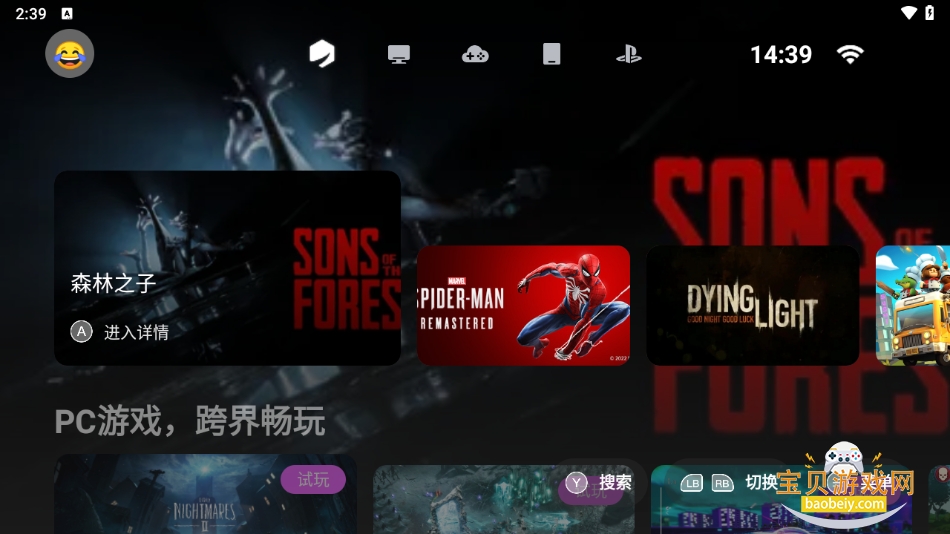Open the Spider-Man Remastered game card
The image size is (950, 534).
click(523, 305)
